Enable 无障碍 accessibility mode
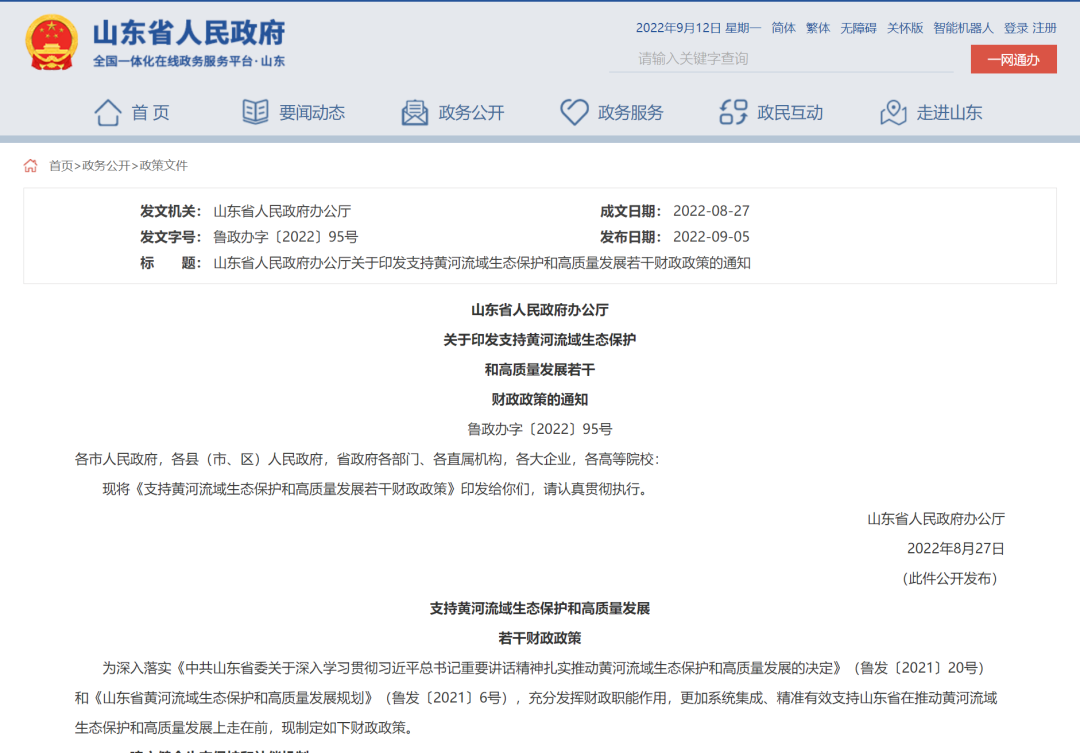This screenshot has width=1080, height=753. tap(858, 28)
